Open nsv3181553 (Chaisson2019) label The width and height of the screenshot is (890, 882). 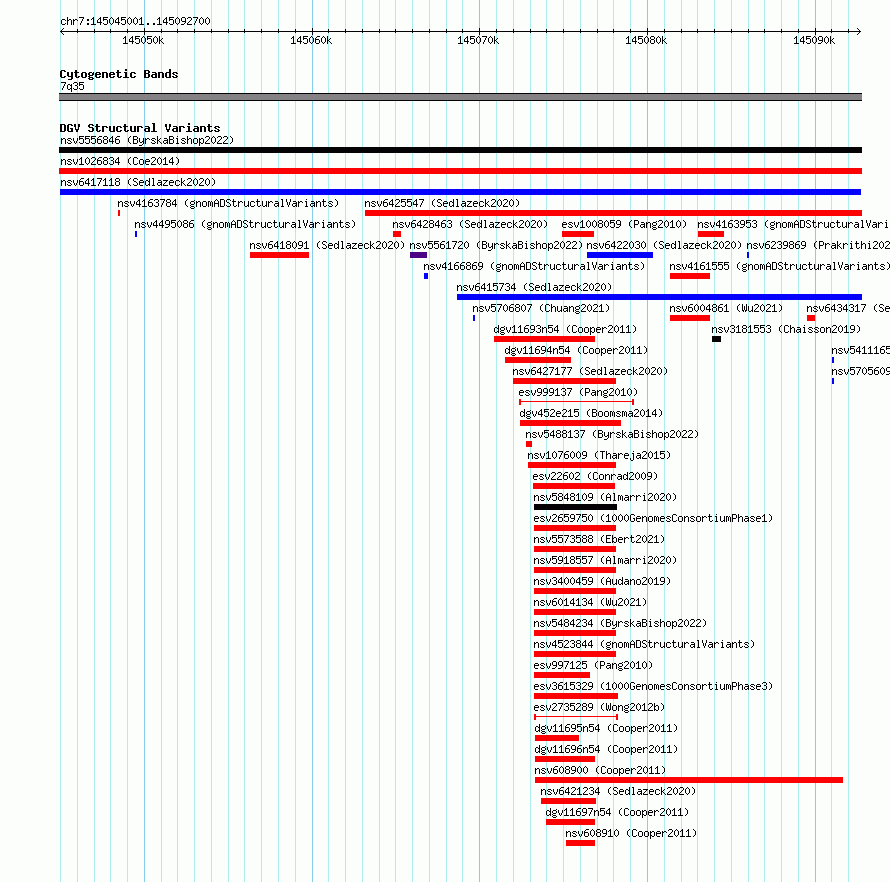(786, 329)
